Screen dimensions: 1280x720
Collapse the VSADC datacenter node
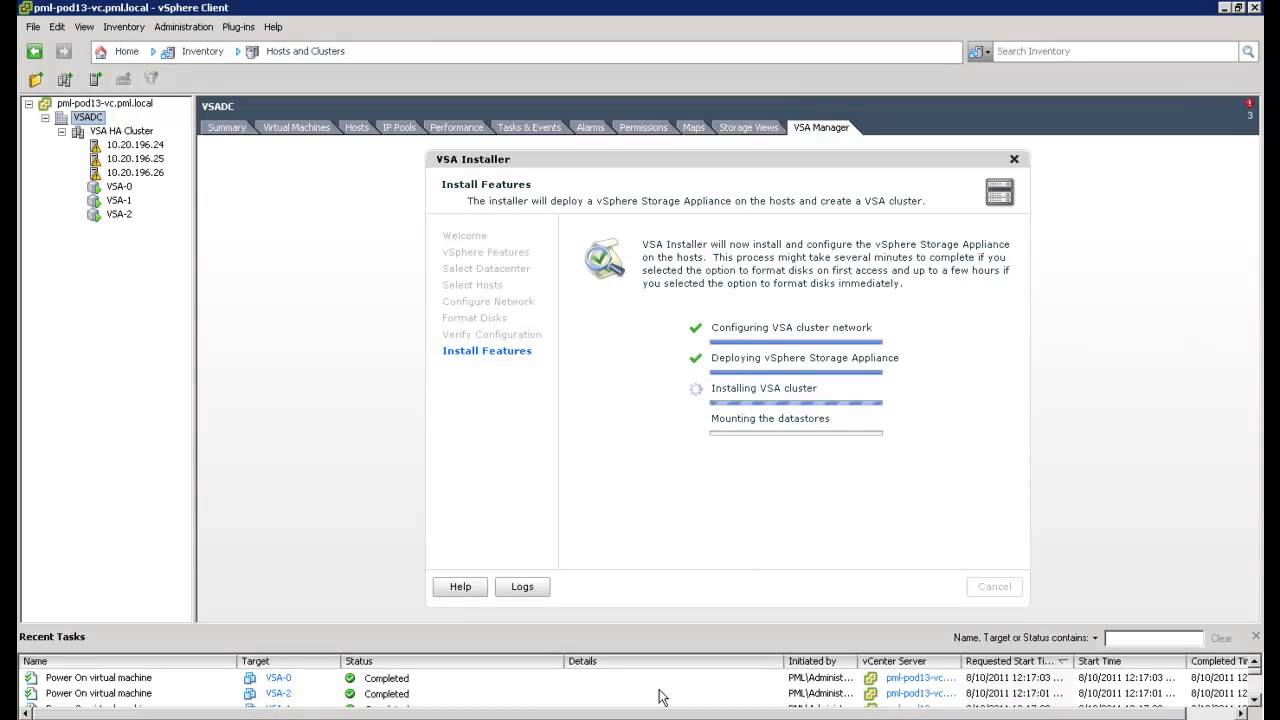pos(45,118)
